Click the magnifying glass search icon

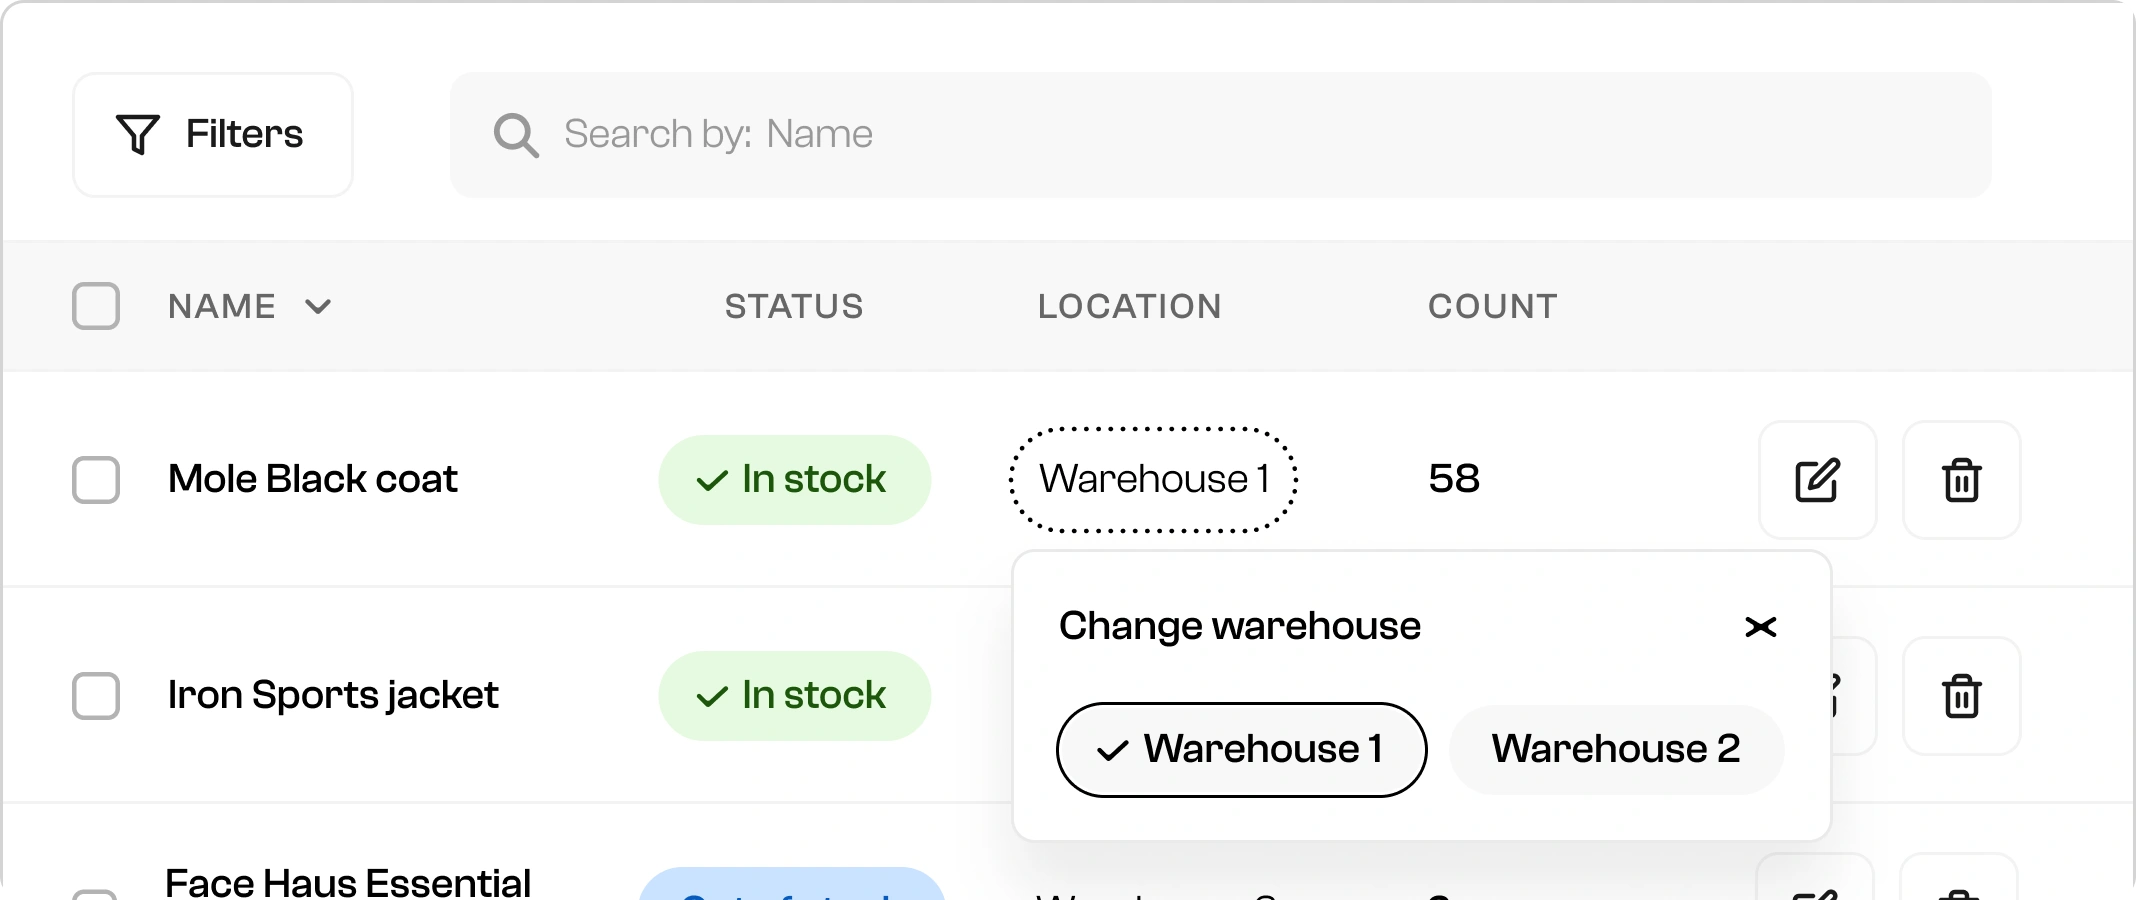coord(516,134)
